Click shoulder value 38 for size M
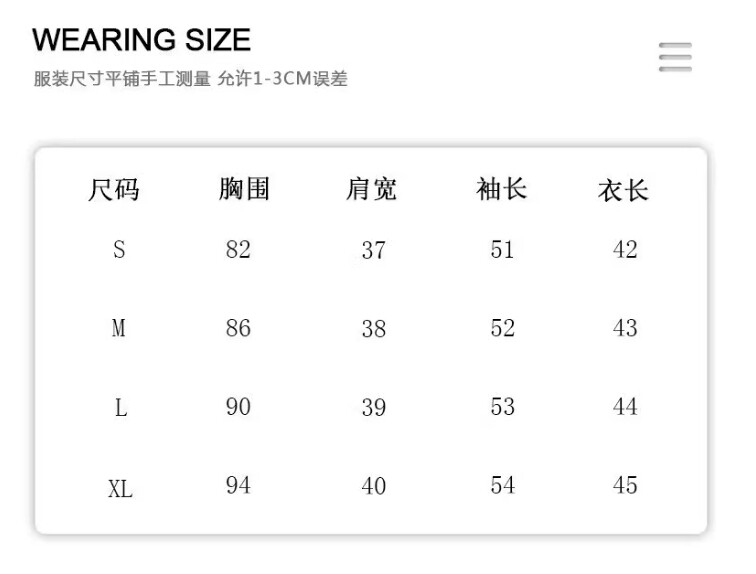 tap(373, 328)
